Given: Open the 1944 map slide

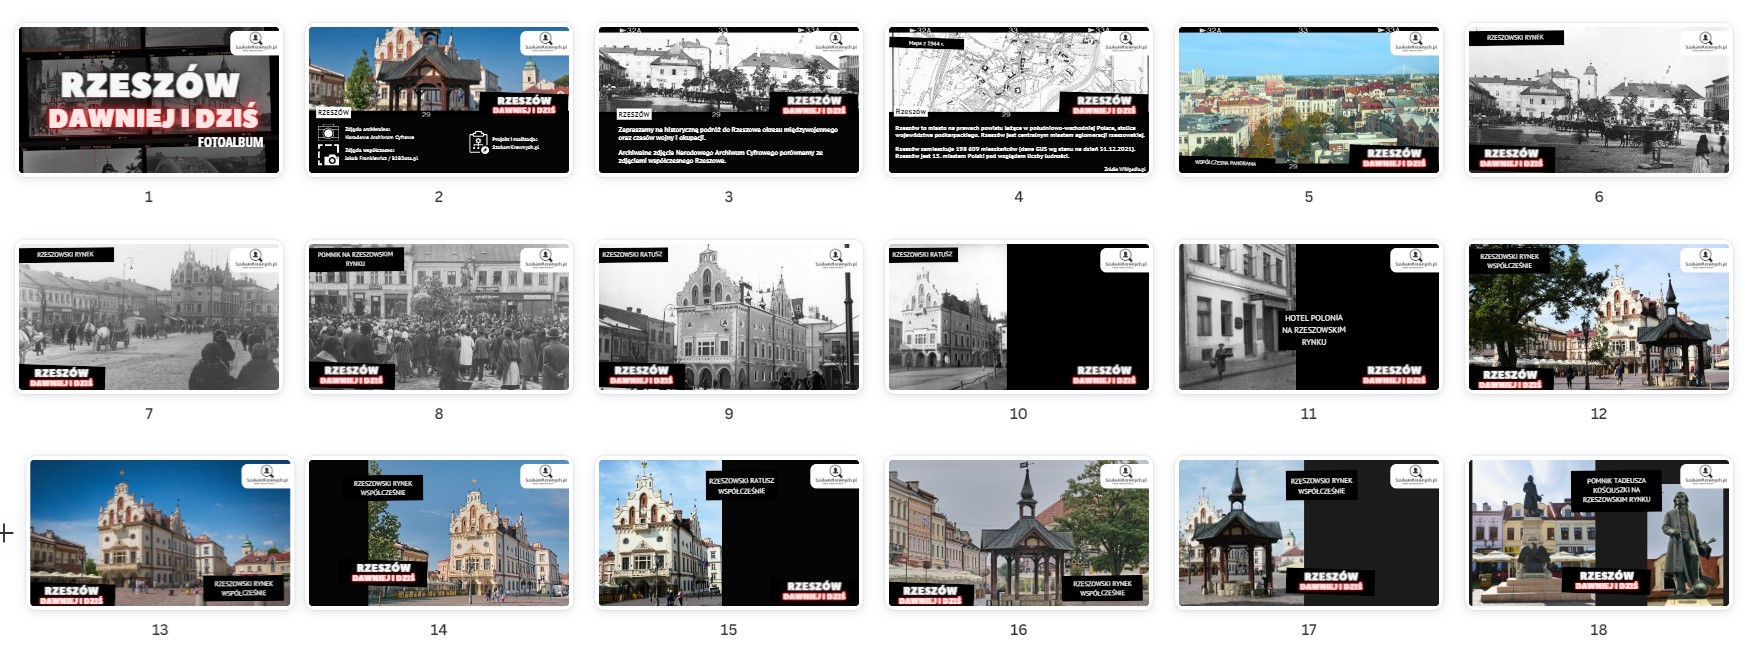Looking at the screenshot, I should 1018,100.
